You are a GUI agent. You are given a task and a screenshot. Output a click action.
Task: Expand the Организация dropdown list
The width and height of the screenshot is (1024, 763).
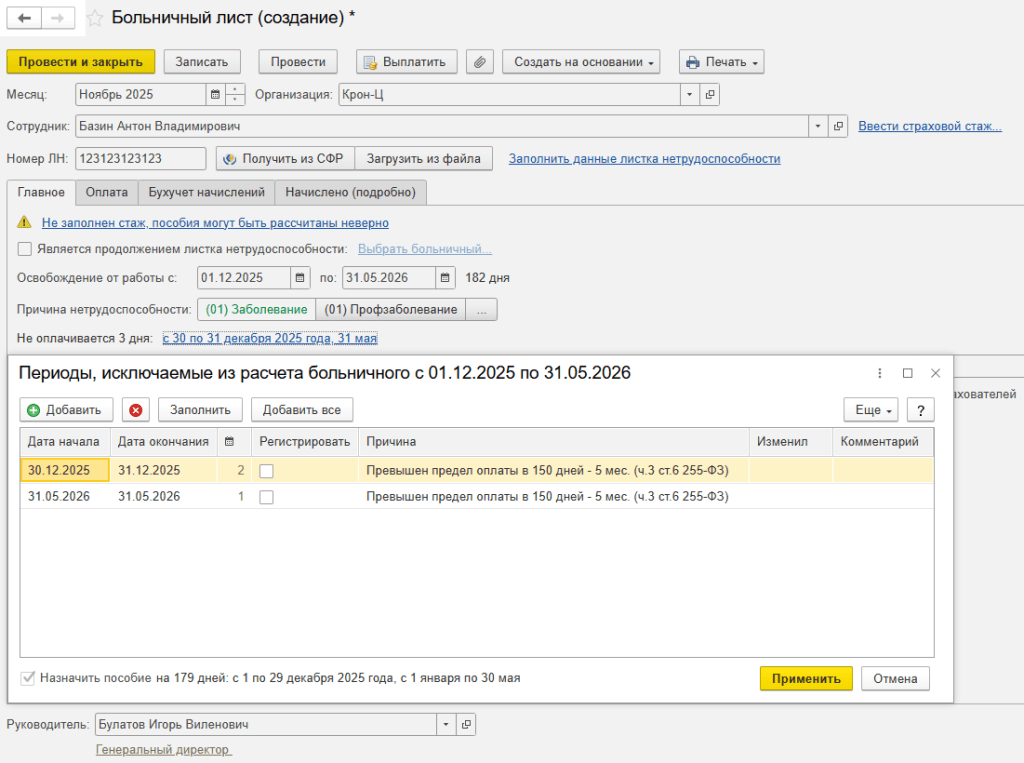coord(689,95)
